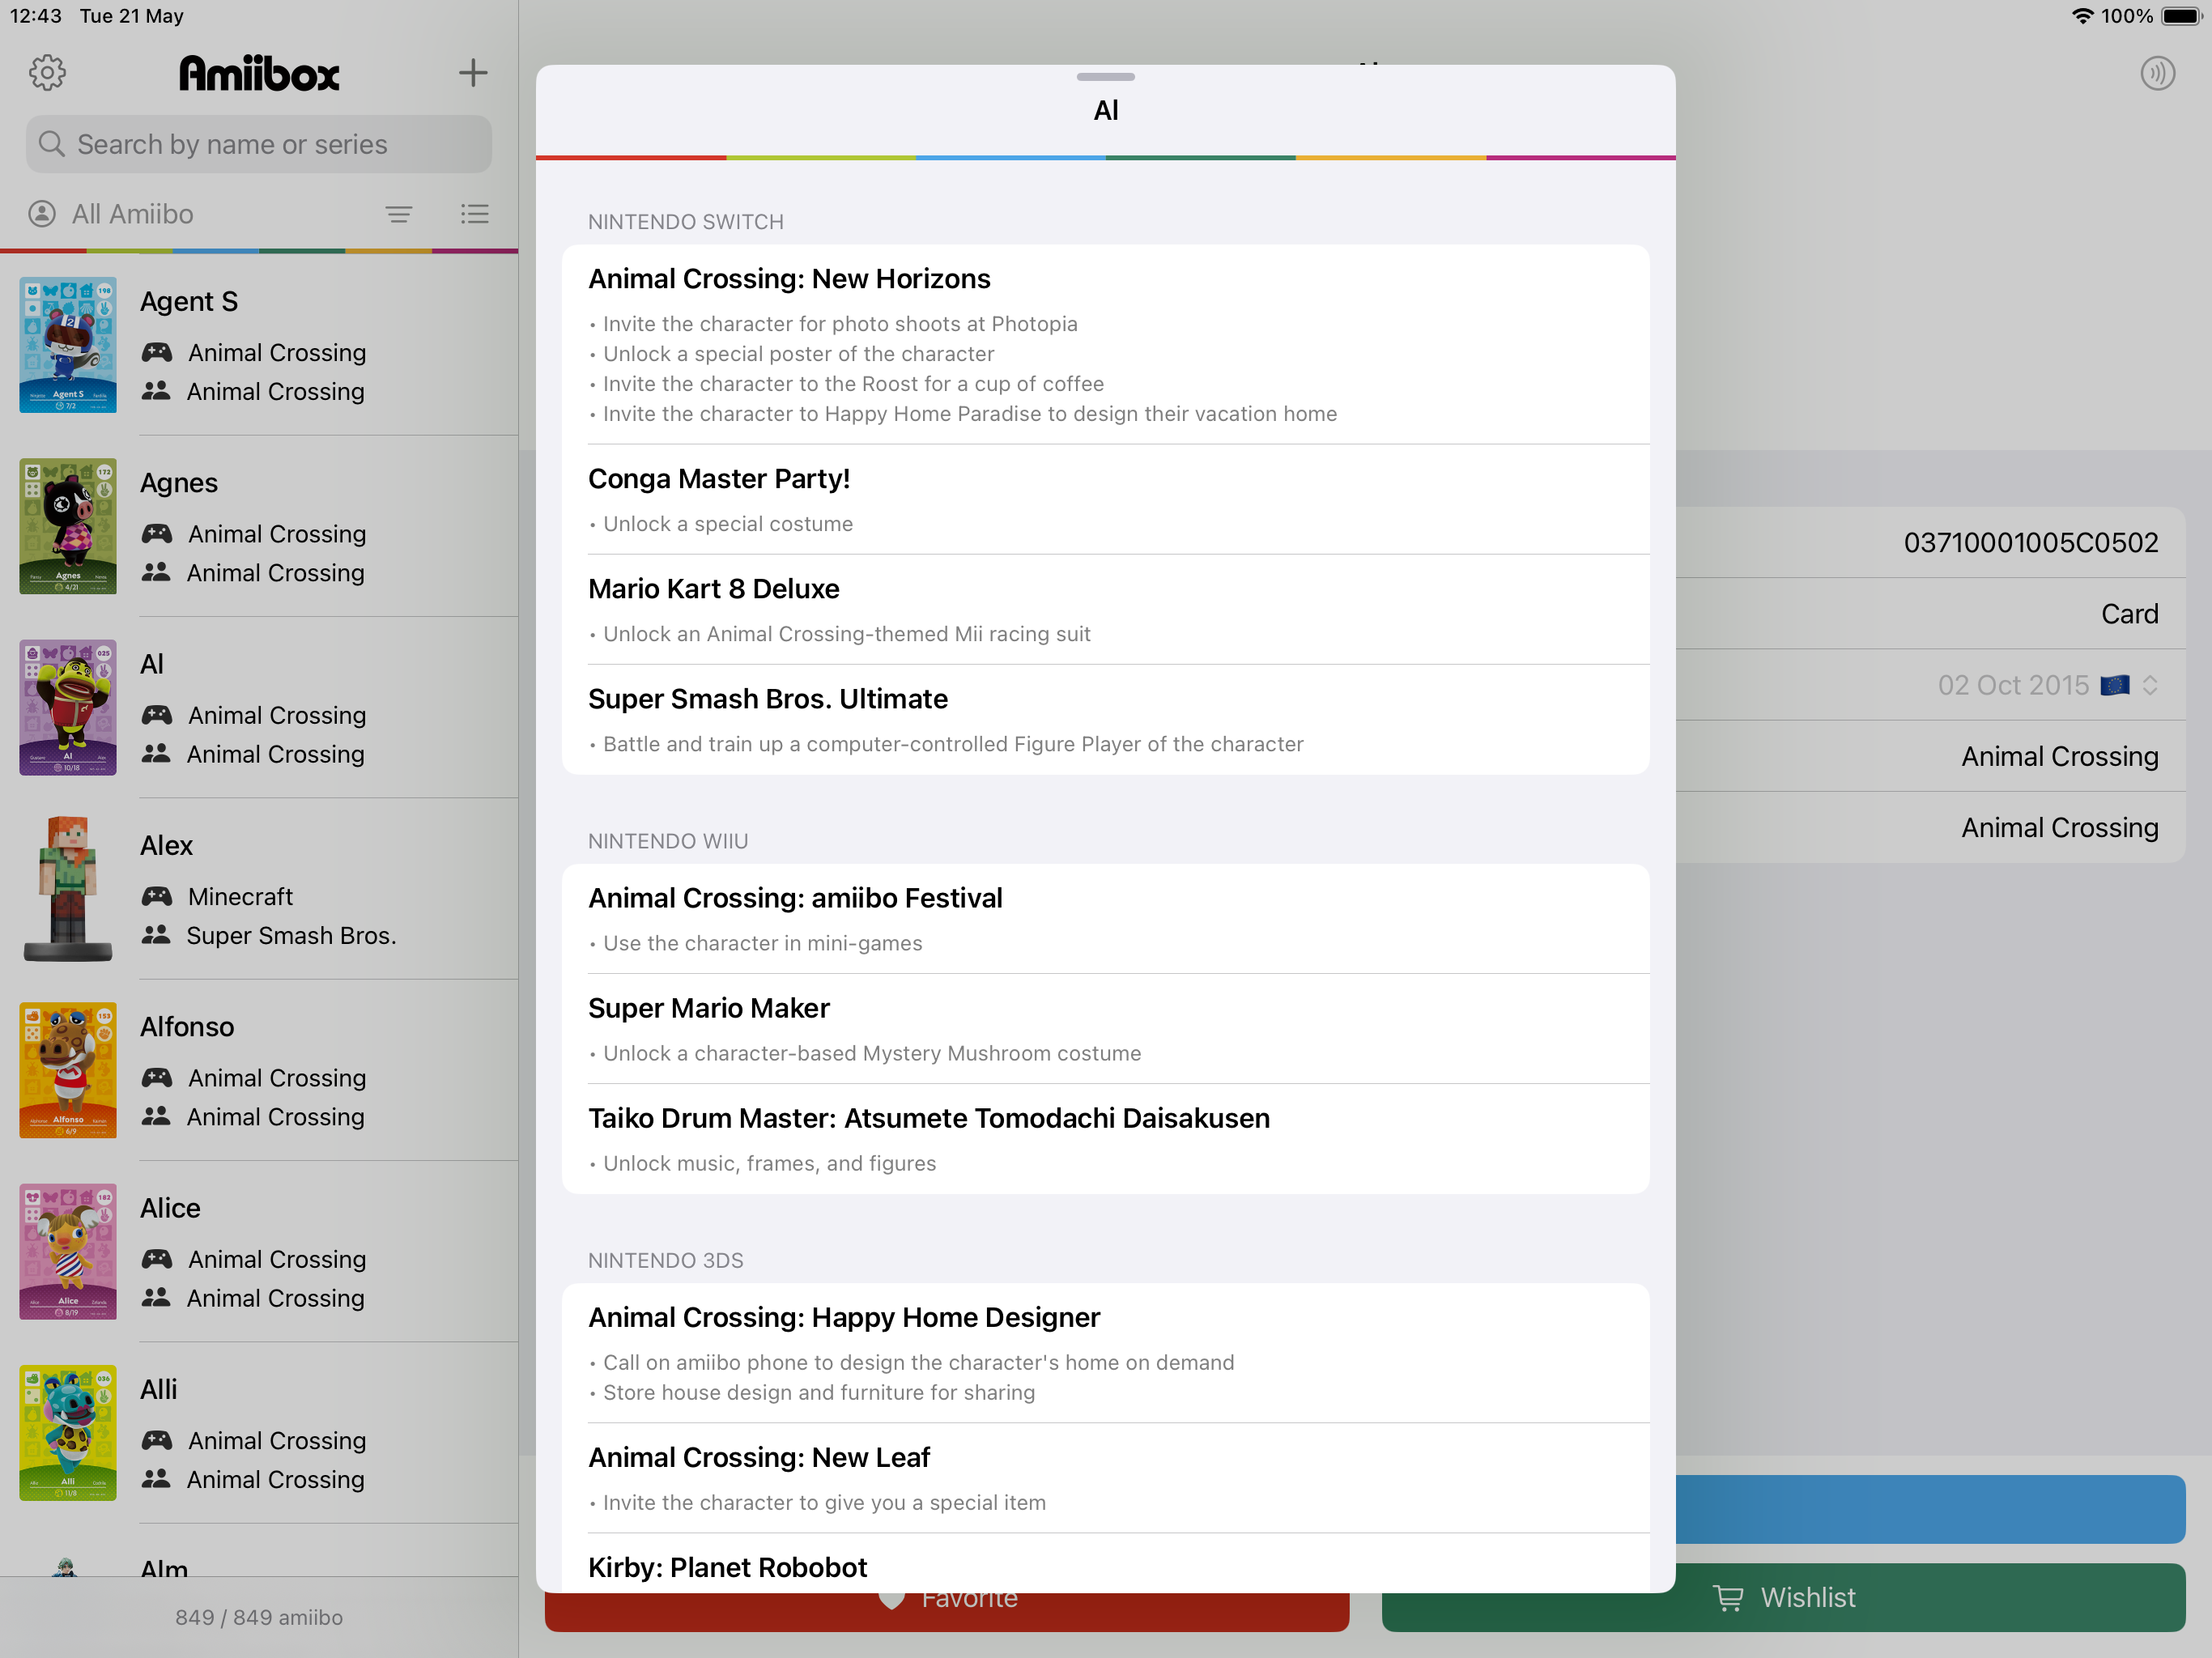Tap the EU flag icon
This screenshot has height=1658, width=2212.
tap(2114, 685)
